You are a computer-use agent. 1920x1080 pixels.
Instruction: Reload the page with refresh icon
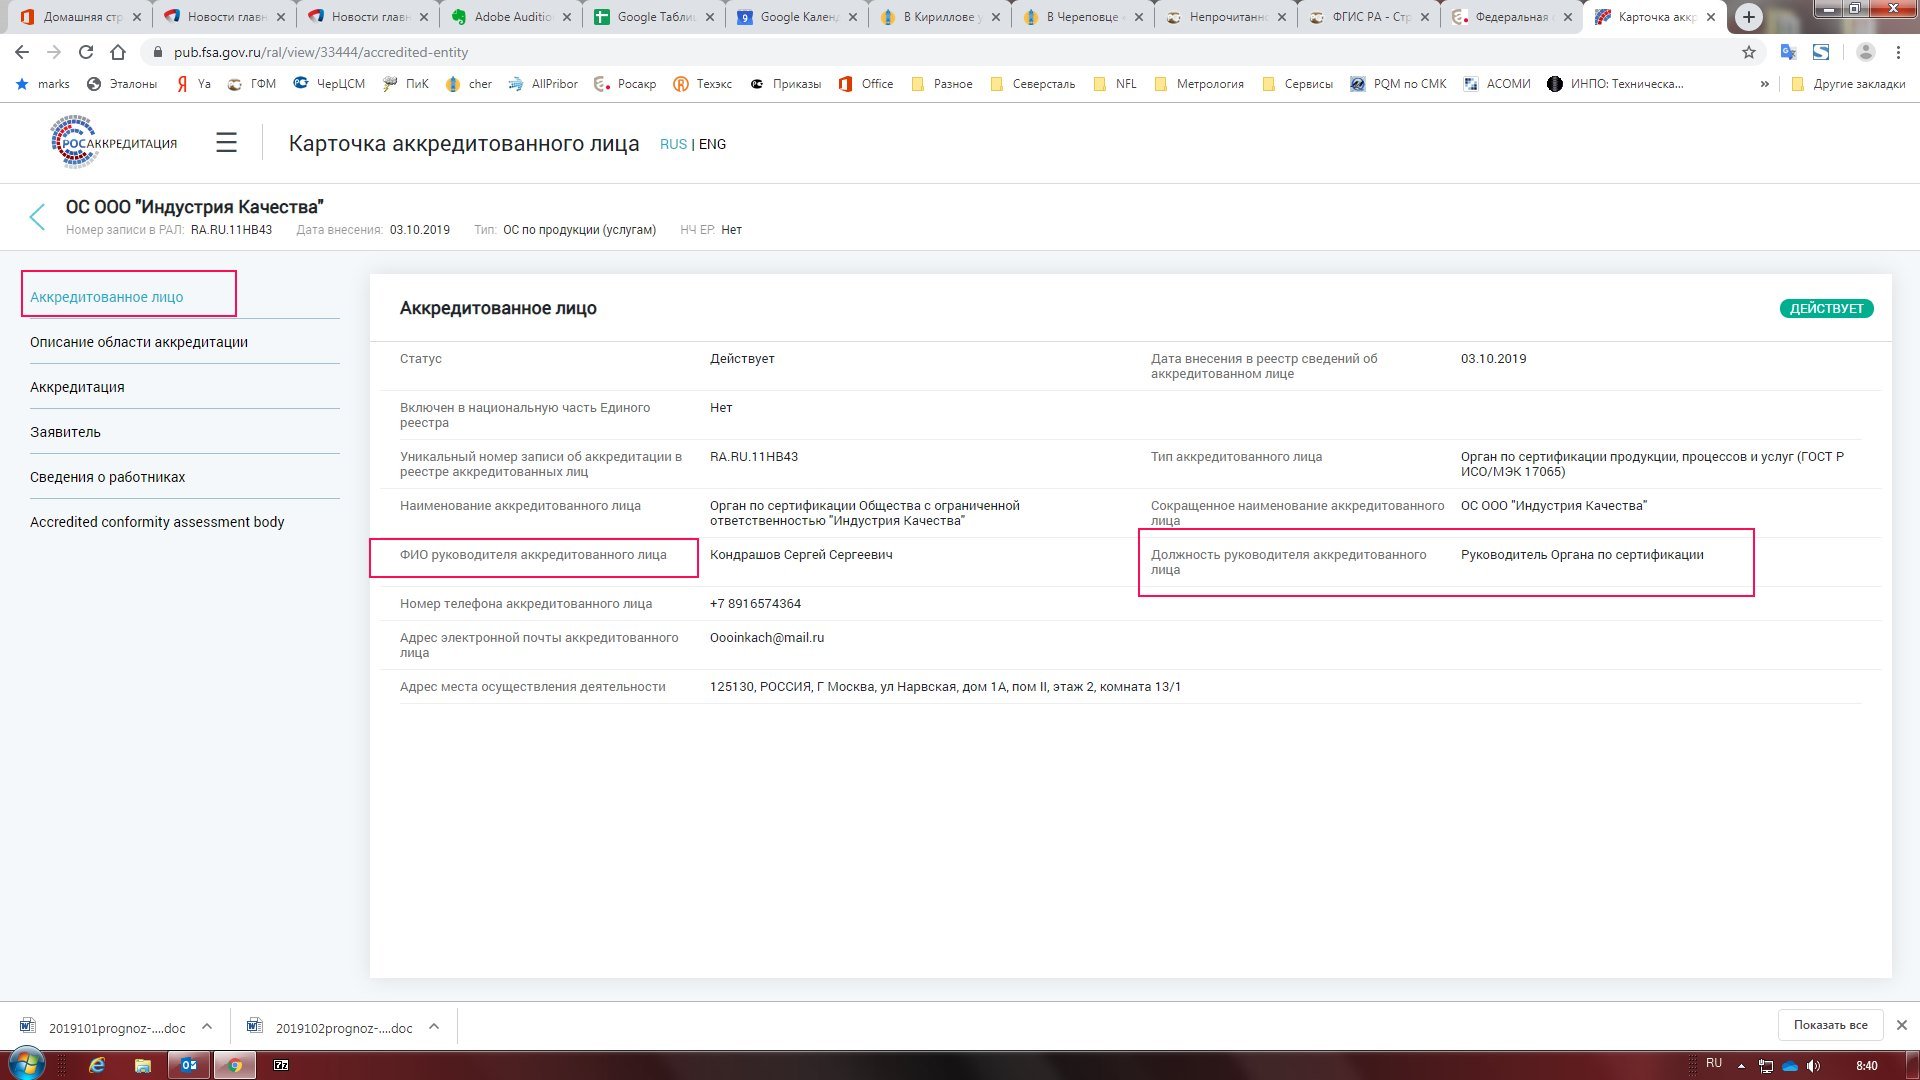86,52
